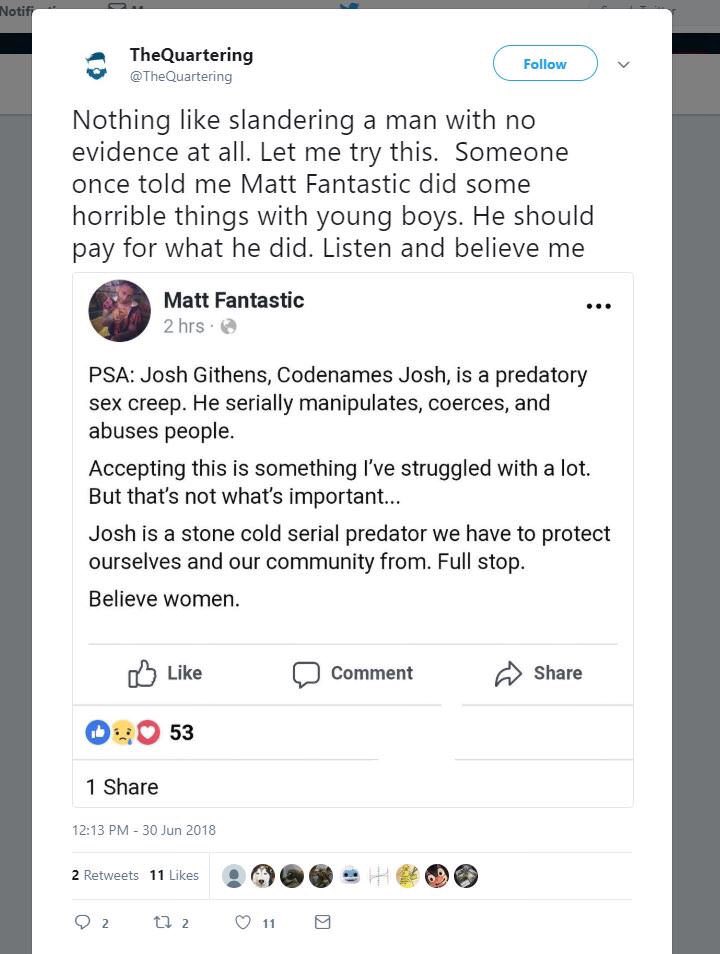Screen dimensions: 720x954
Task: Click the husky dog liker avatar
Action: tap(262, 876)
